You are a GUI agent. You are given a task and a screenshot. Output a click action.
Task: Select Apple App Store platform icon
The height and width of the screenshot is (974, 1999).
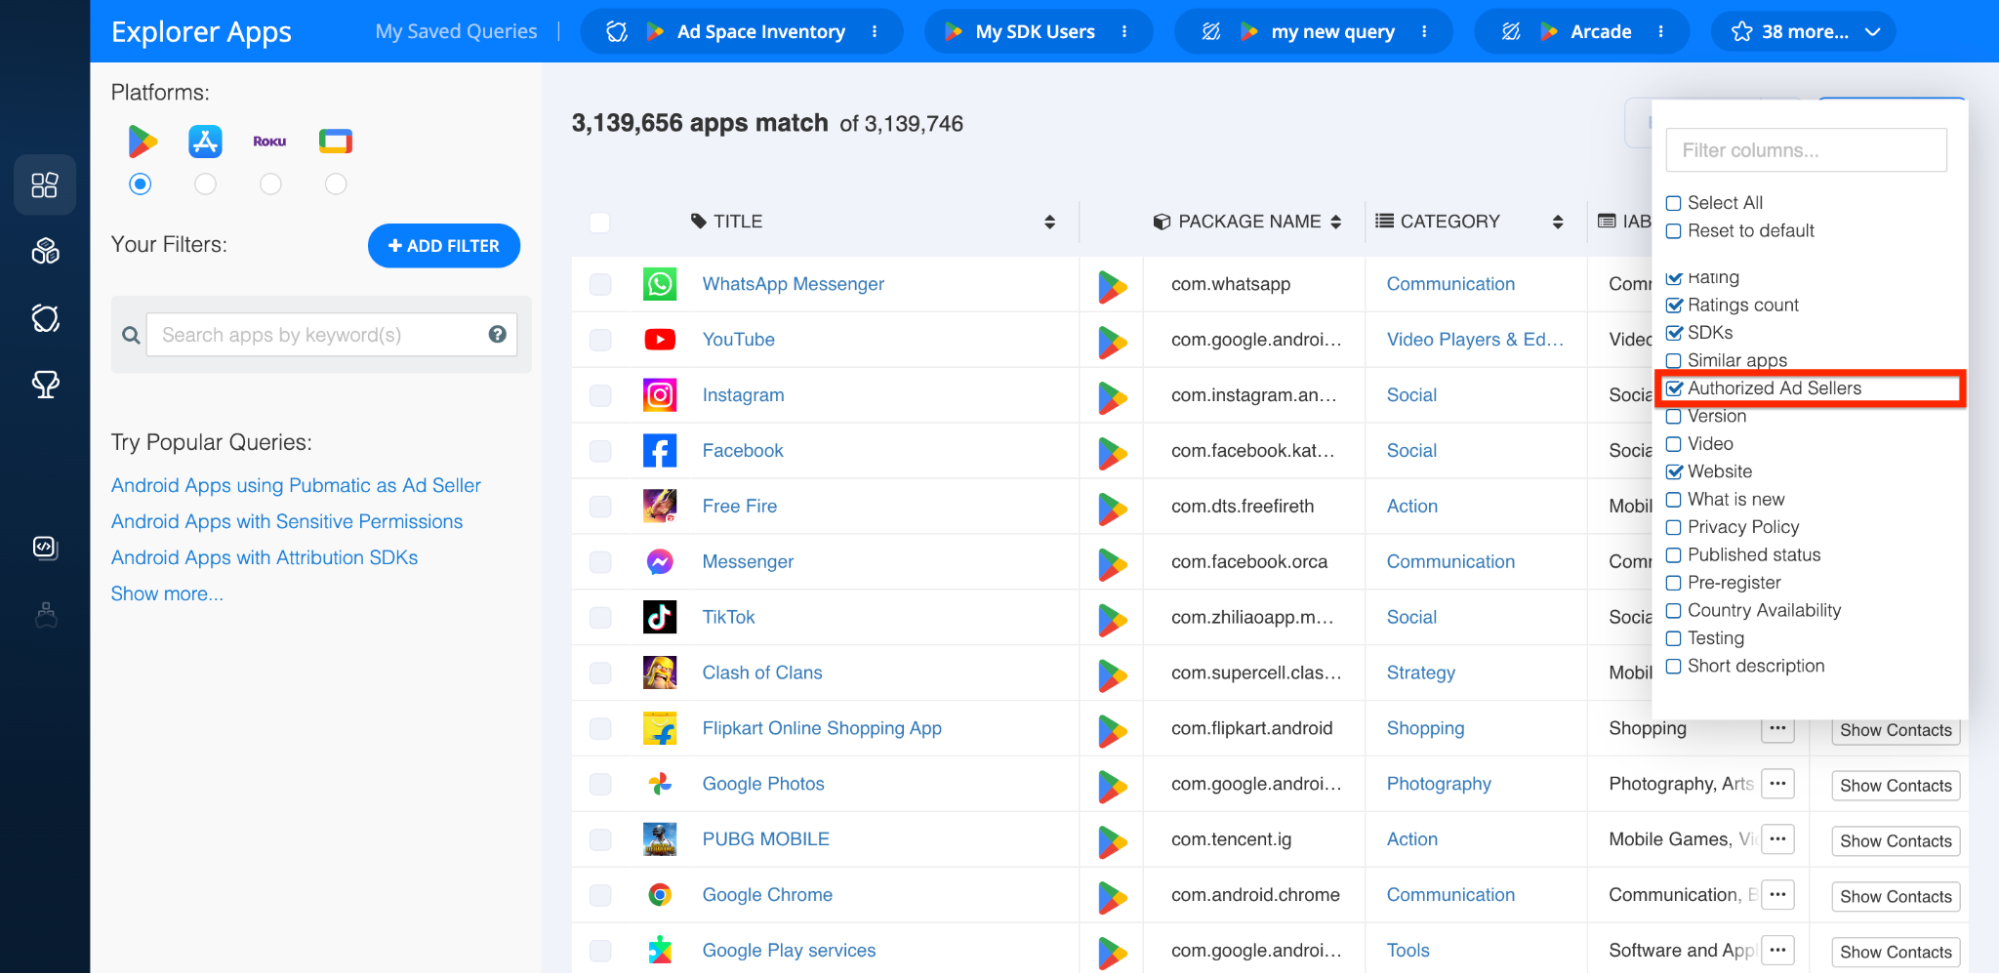coord(205,141)
